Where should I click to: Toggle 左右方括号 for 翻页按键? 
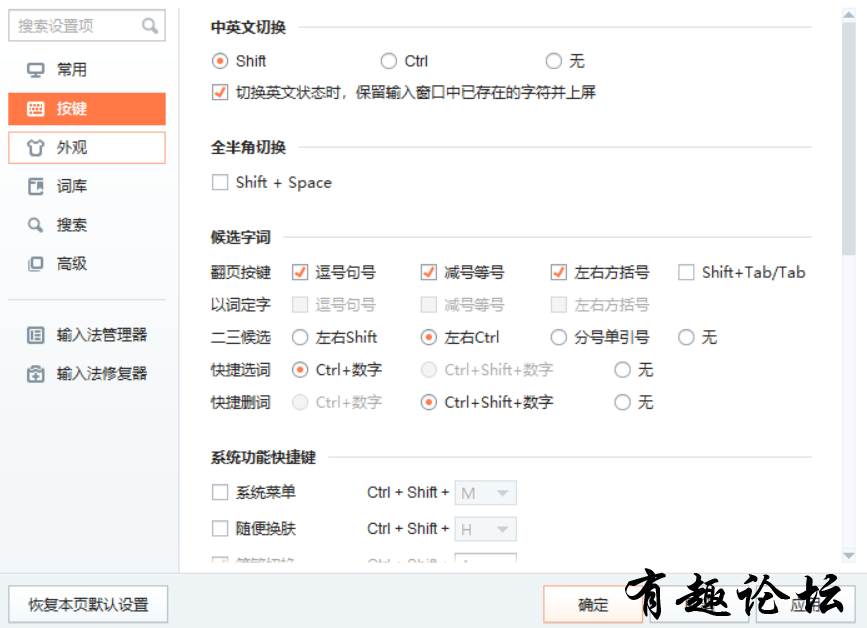(x=558, y=272)
